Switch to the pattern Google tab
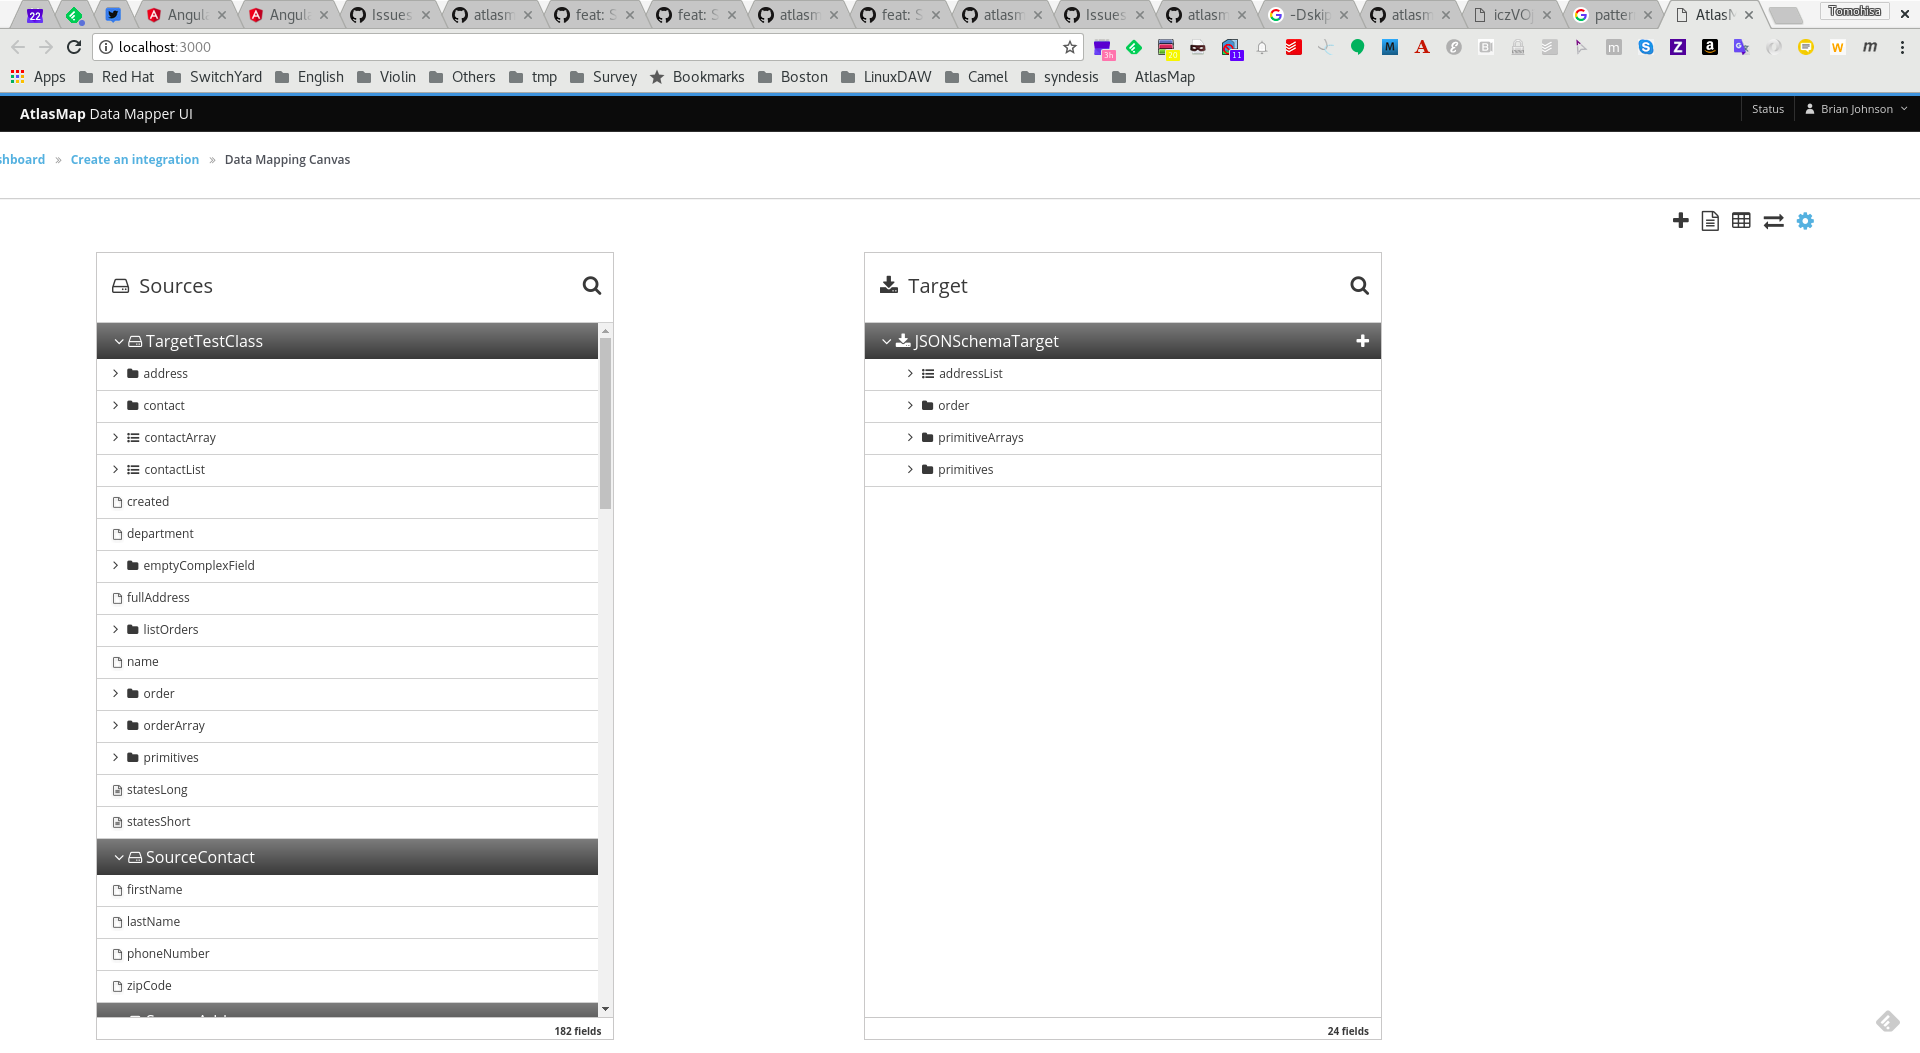 tap(1611, 15)
